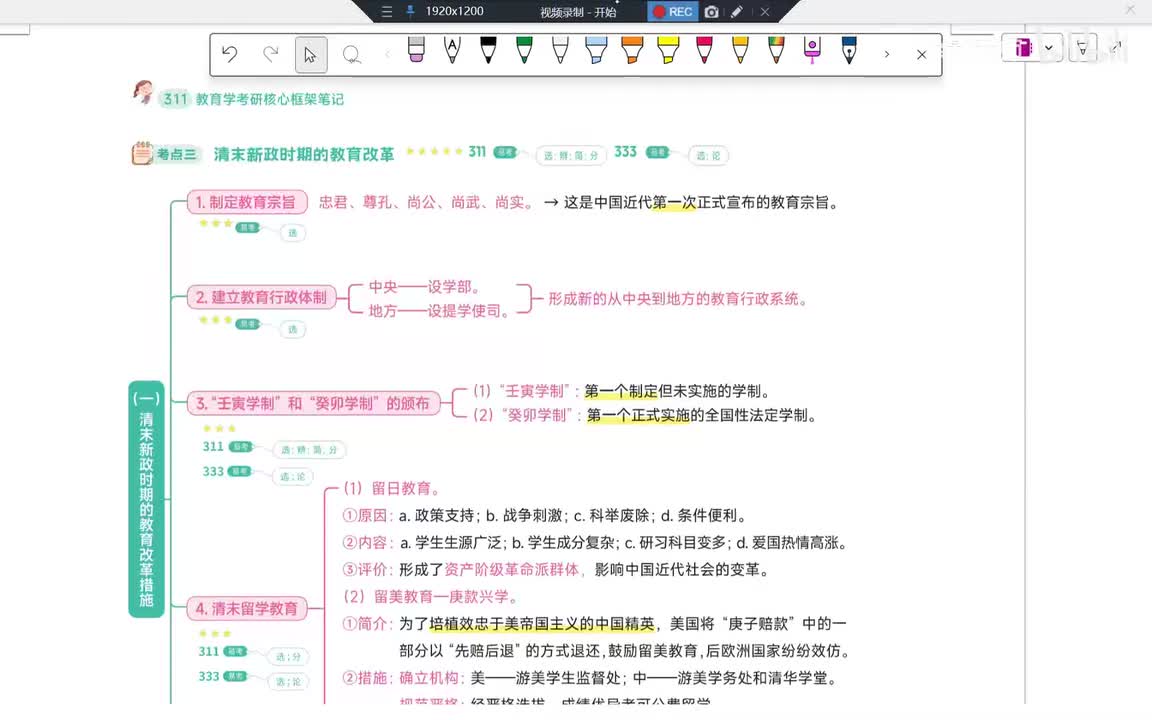Close the screen recorder bar
The image size is (1152, 720).
765,12
